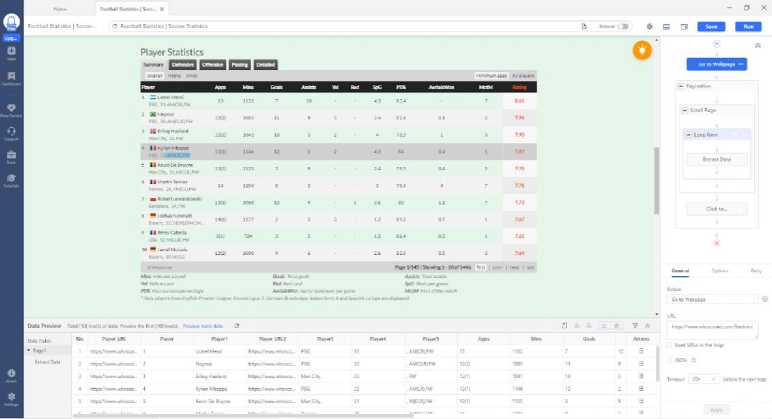The height and width of the screenshot is (419, 772).
Task: Switch to the Home tab
Action: pyautogui.click(x=60, y=9)
